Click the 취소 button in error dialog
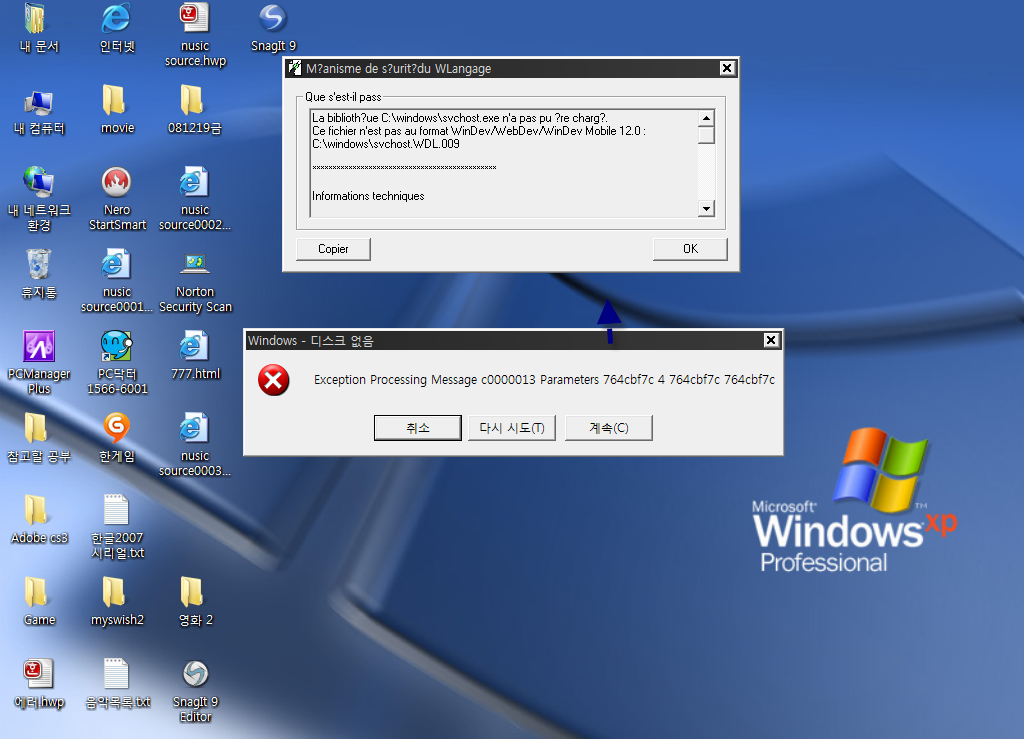This screenshot has height=739, width=1024. [418, 428]
